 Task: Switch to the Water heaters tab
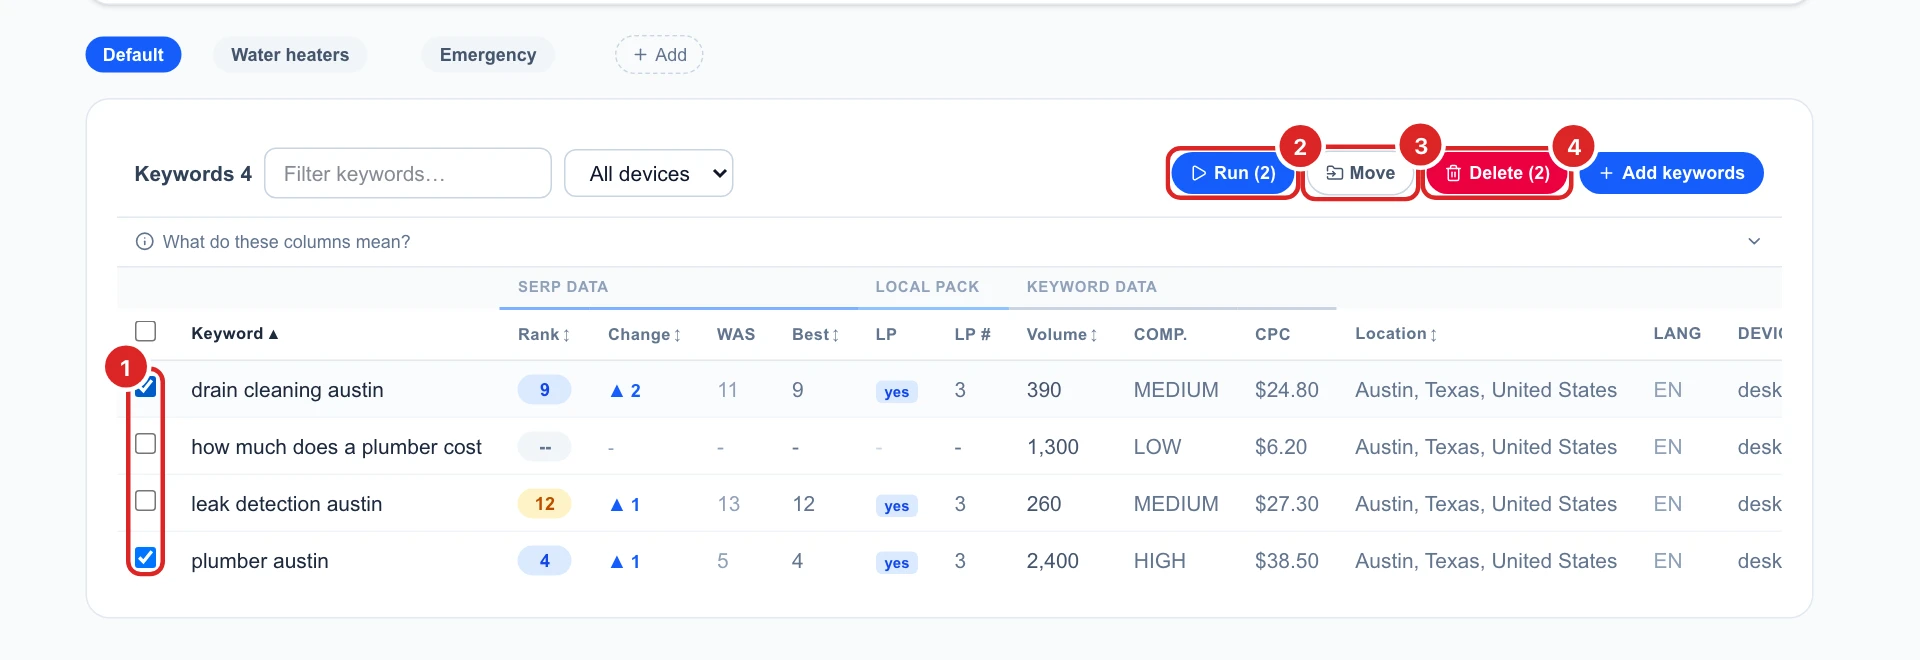click(290, 55)
